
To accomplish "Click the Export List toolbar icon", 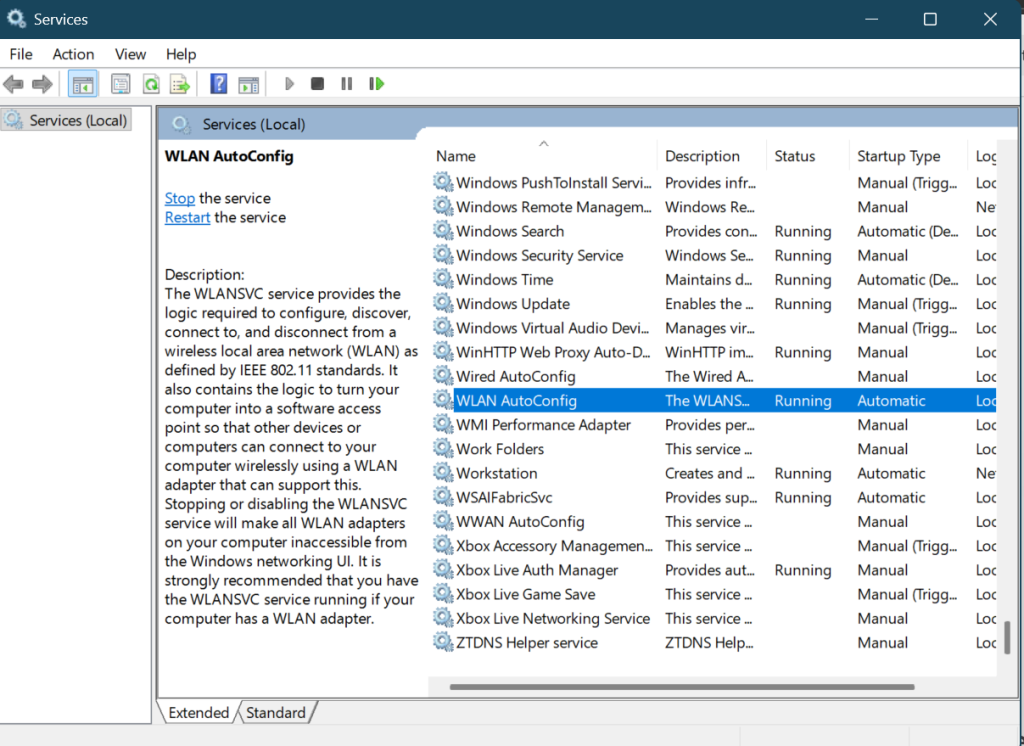I will 180,84.
